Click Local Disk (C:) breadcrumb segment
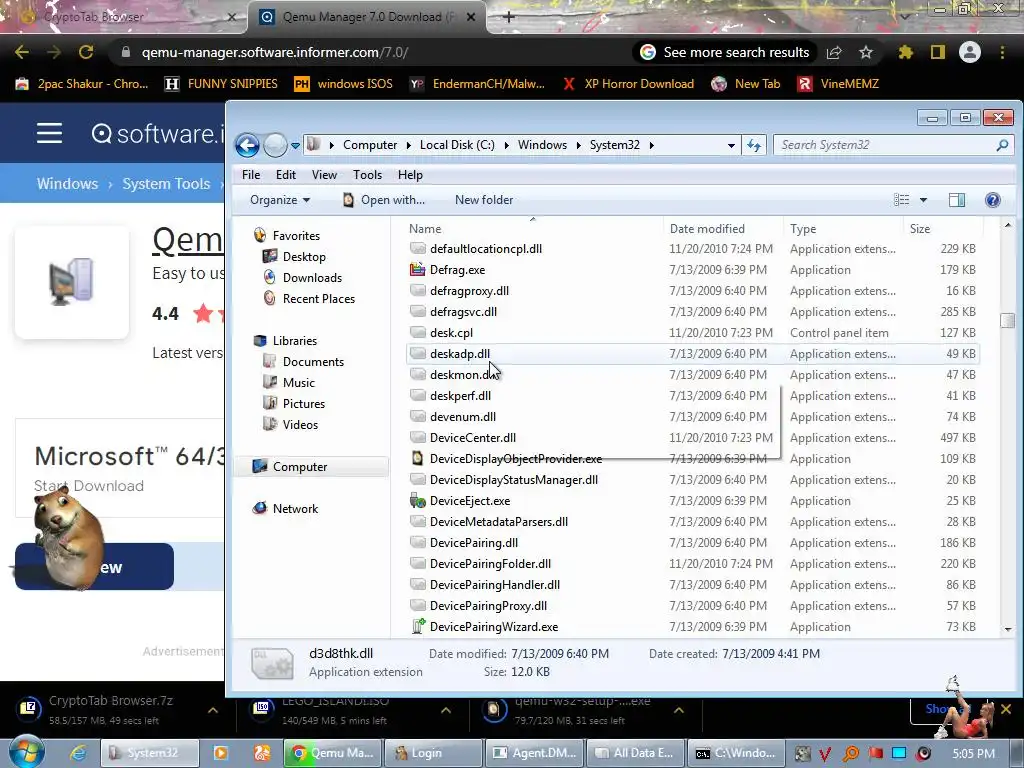The width and height of the screenshot is (1024, 768). click(x=457, y=145)
